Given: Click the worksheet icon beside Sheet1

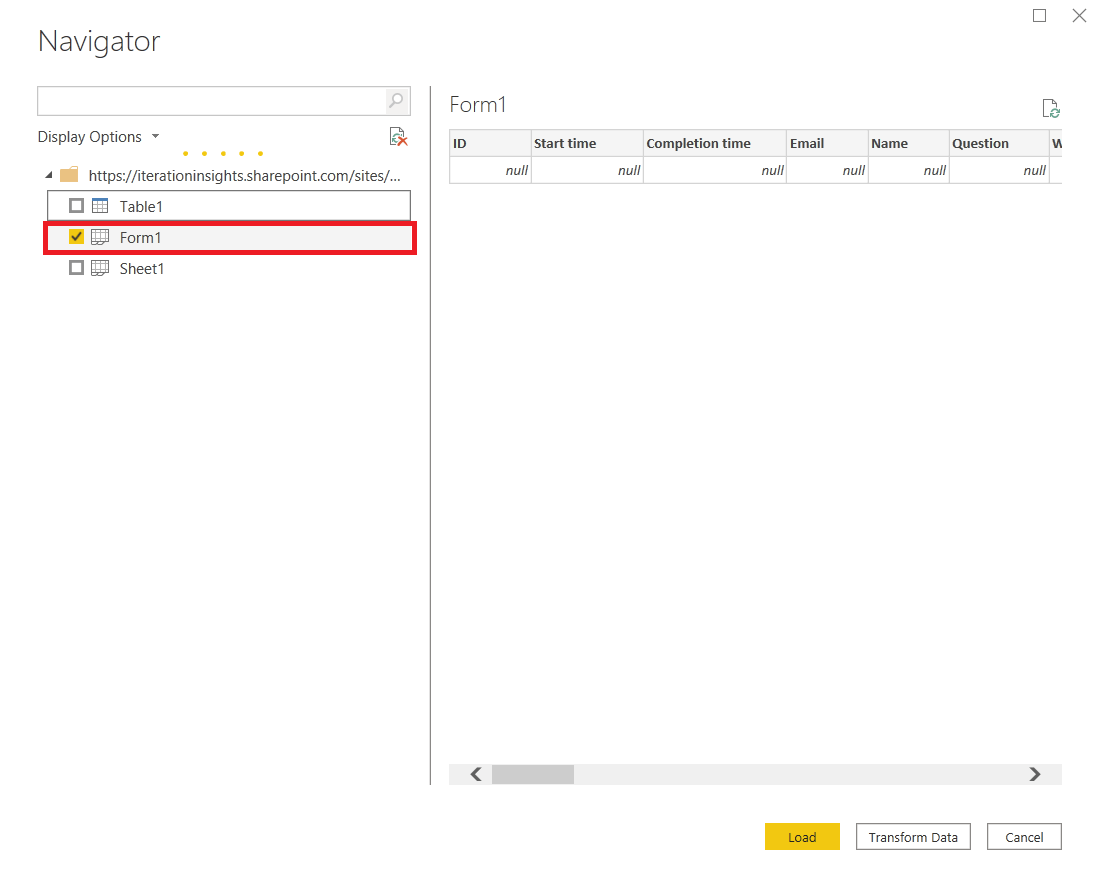Looking at the screenshot, I should 101,268.
